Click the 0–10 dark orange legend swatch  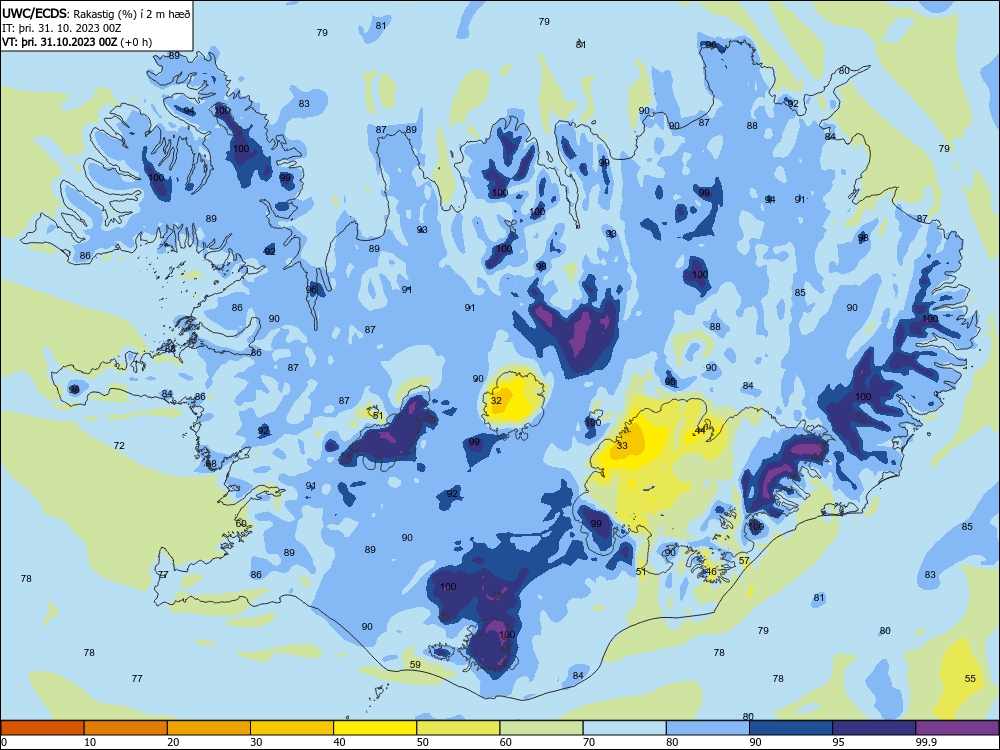click(42, 728)
